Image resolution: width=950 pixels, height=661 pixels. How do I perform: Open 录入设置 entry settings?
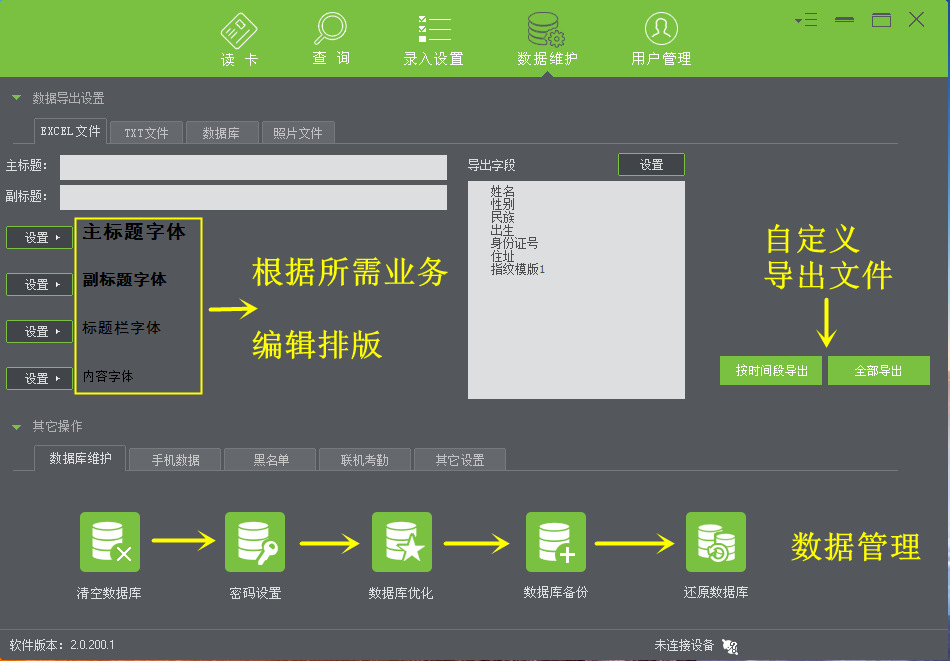coord(435,37)
